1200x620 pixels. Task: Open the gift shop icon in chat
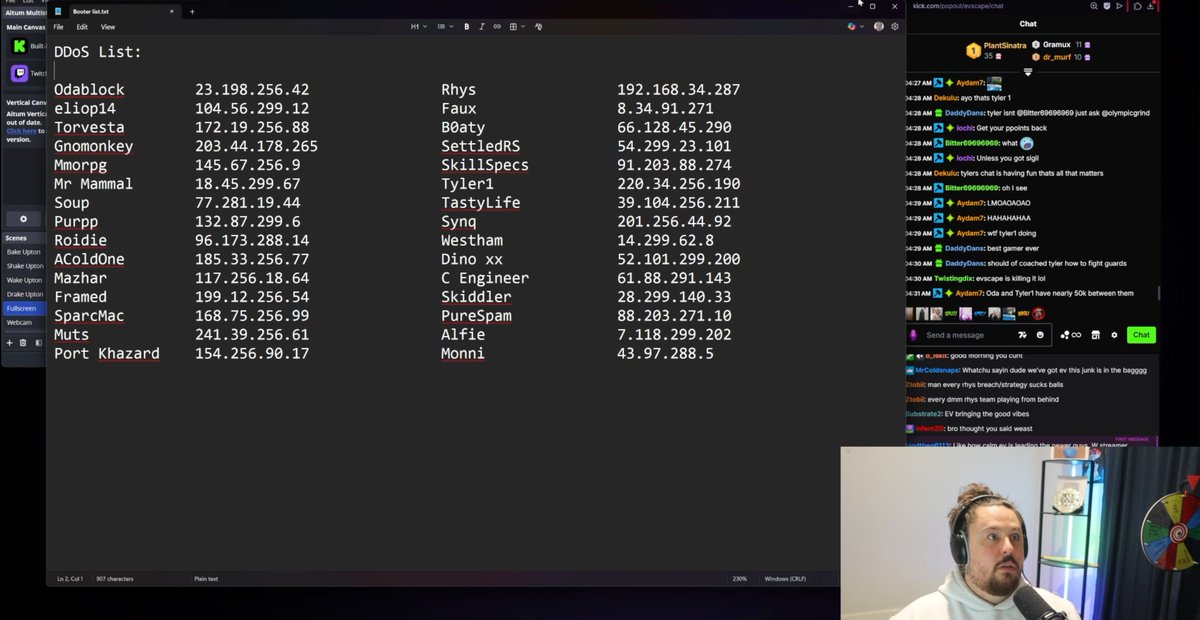pos(1095,335)
